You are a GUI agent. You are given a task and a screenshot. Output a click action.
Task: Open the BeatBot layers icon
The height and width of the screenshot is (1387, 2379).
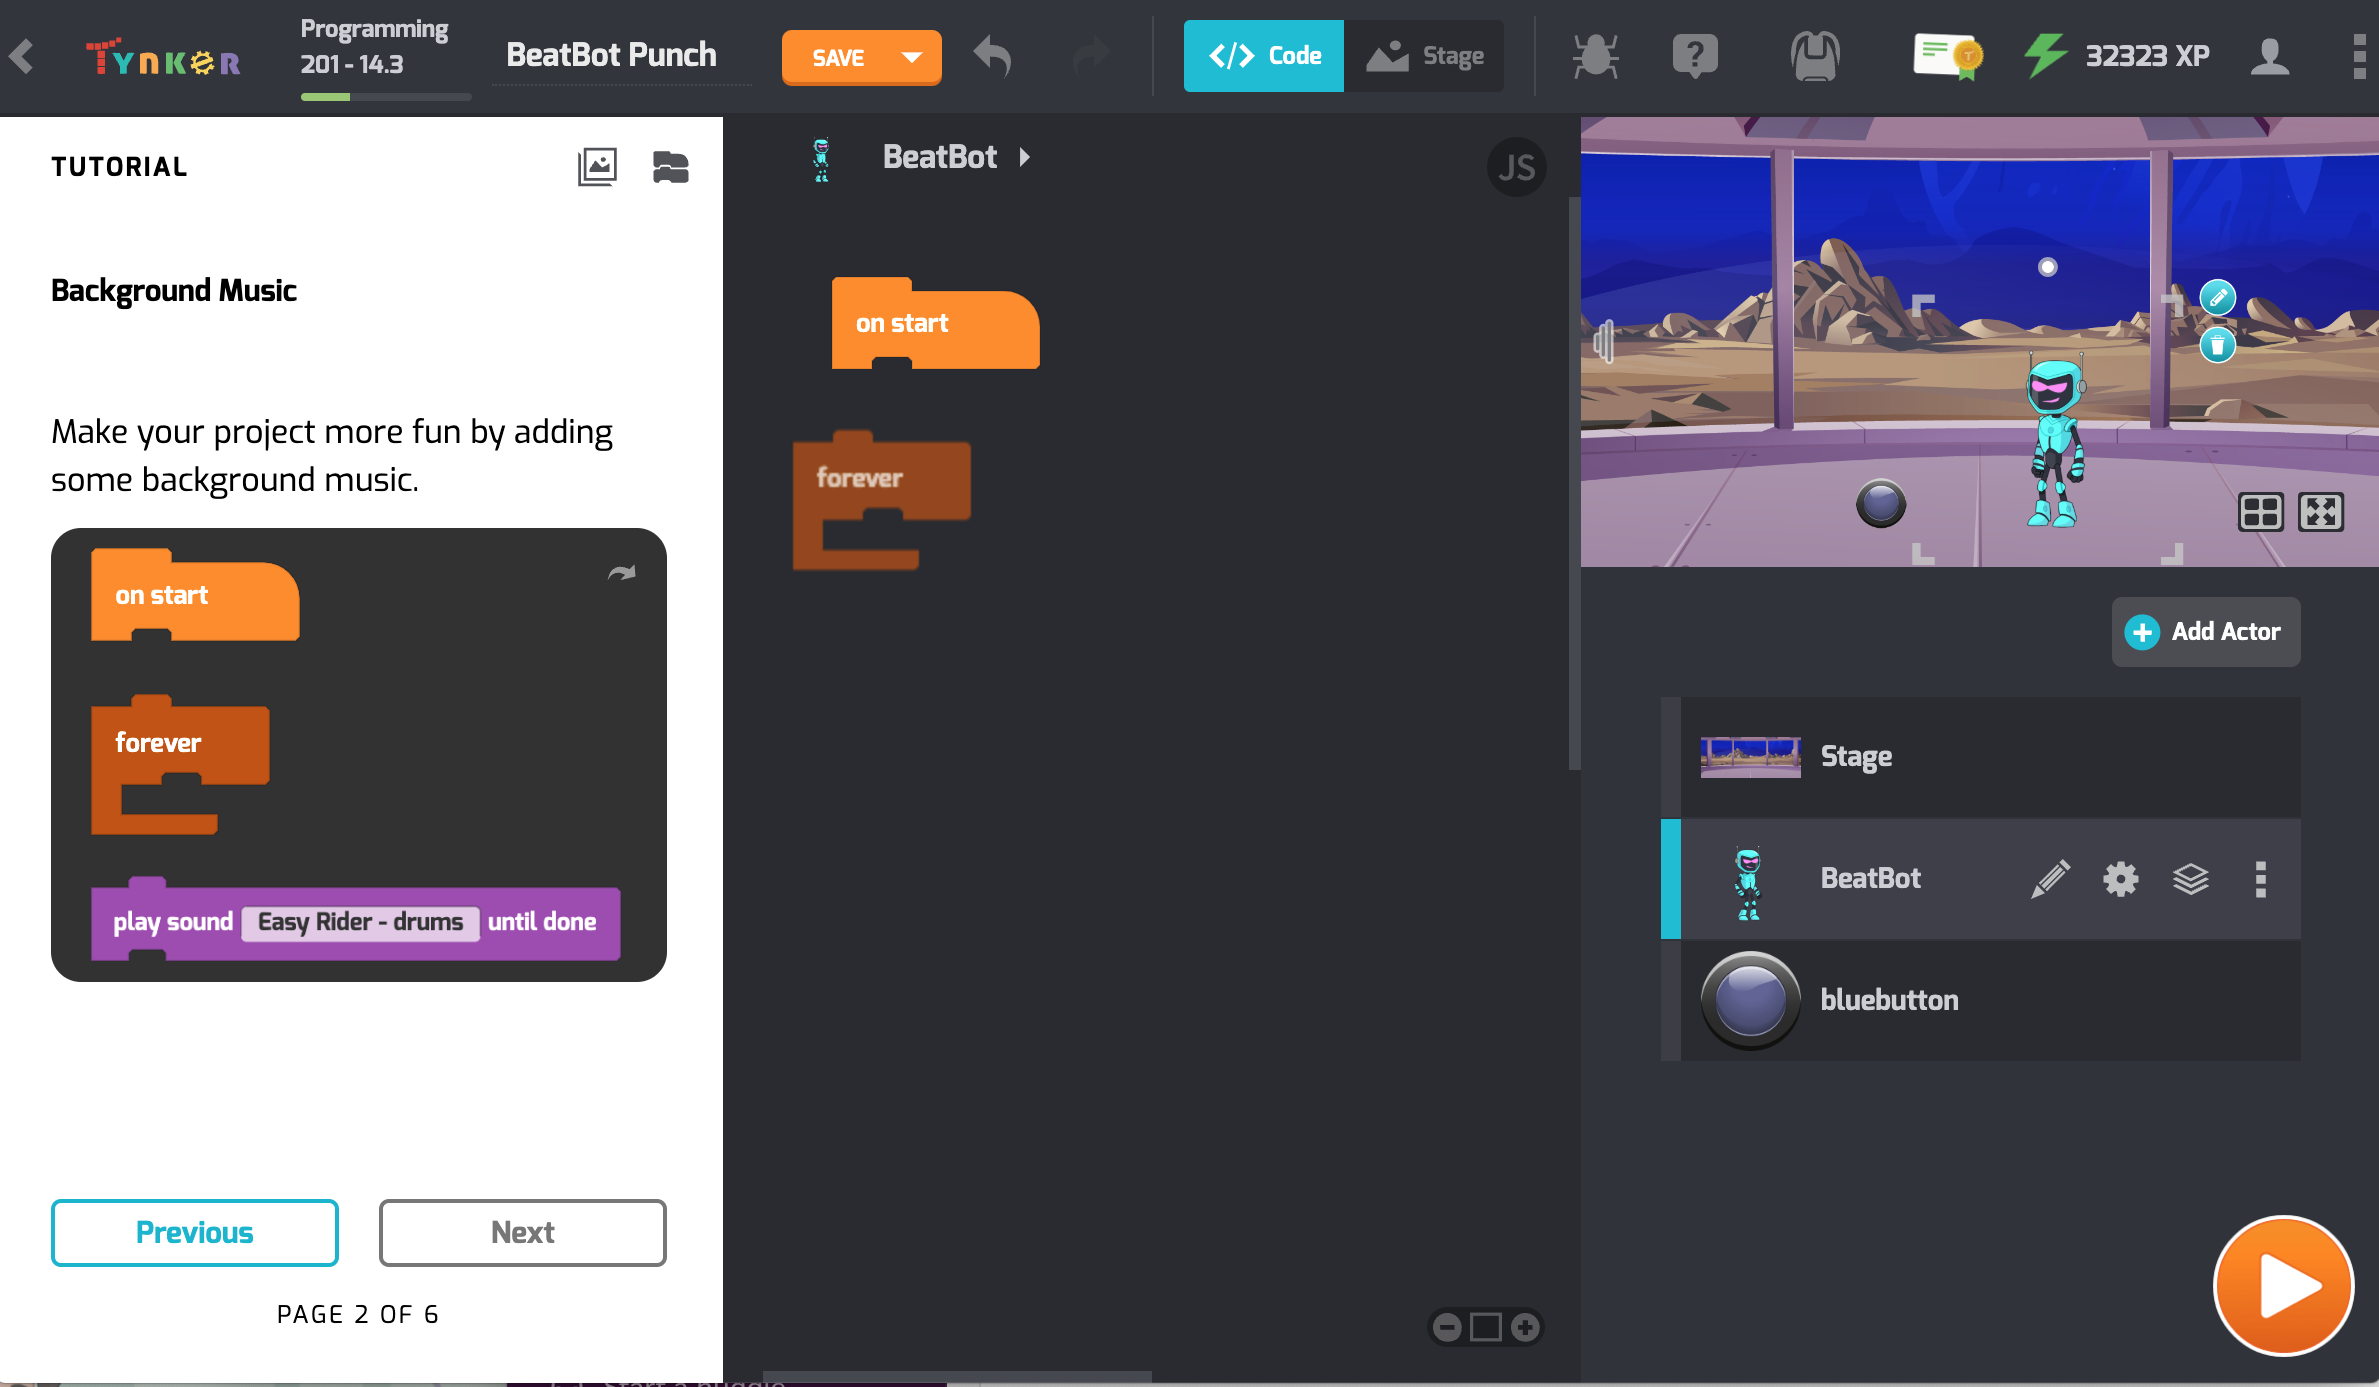pos(2190,879)
